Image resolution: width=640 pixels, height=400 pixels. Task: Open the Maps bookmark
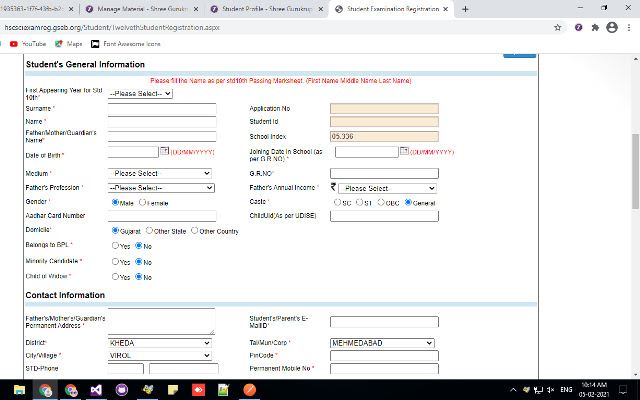coord(69,44)
